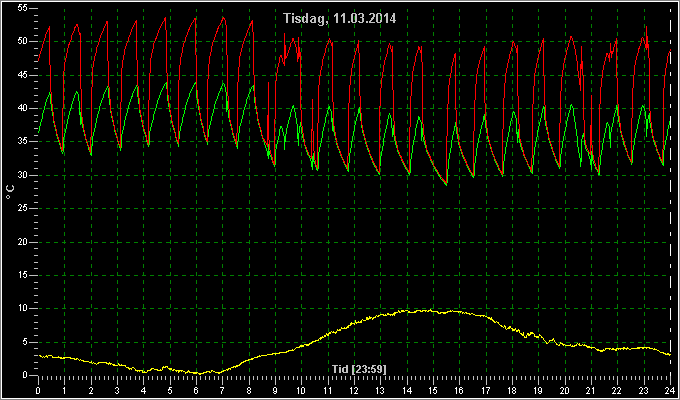Click the 55 value on temperature axis
The width and height of the screenshot is (680, 400).
click(x=23, y=9)
